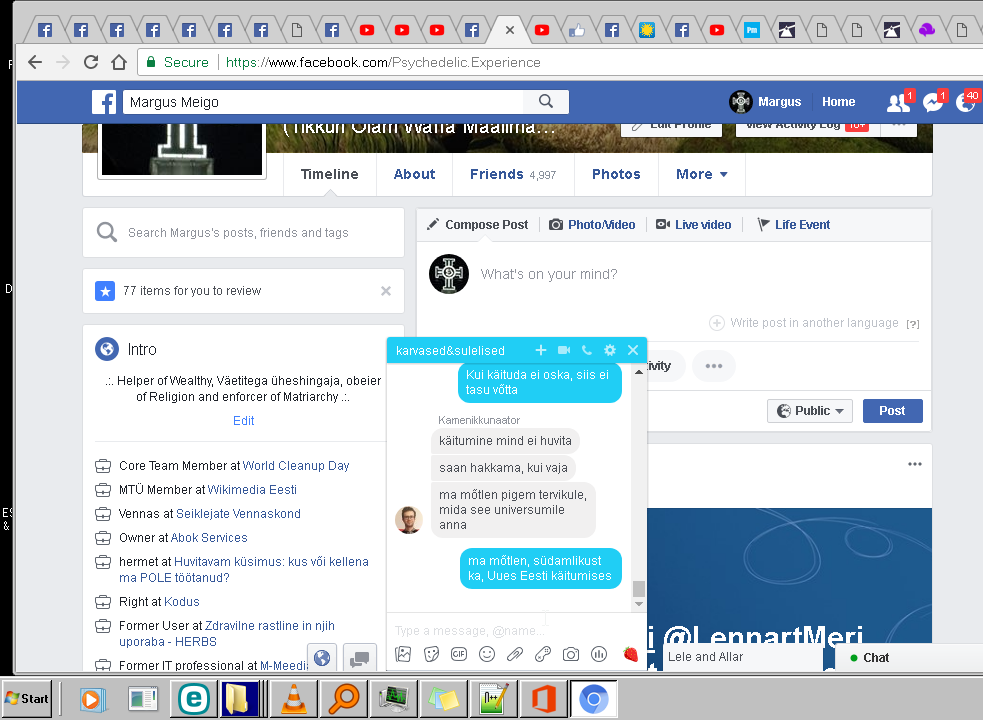983x720 pixels.
Task: Pick a GIF in chat
Action: (x=459, y=654)
